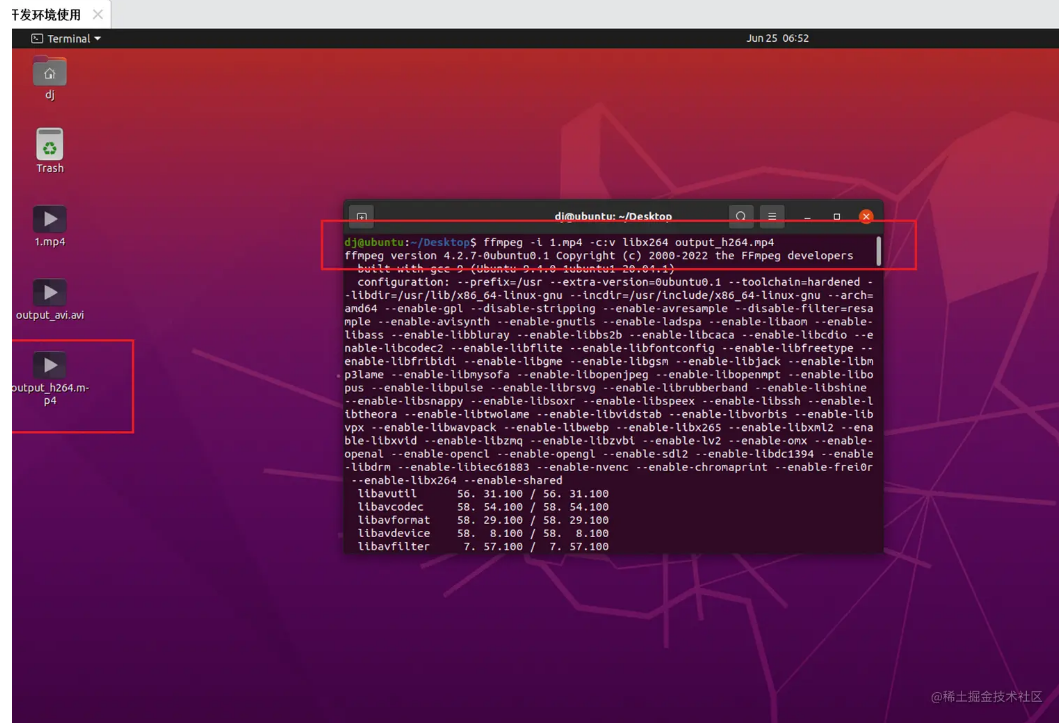Open a new terminal tab with the plus icon
The width and height of the screenshot is (1059, 723).
360,216
